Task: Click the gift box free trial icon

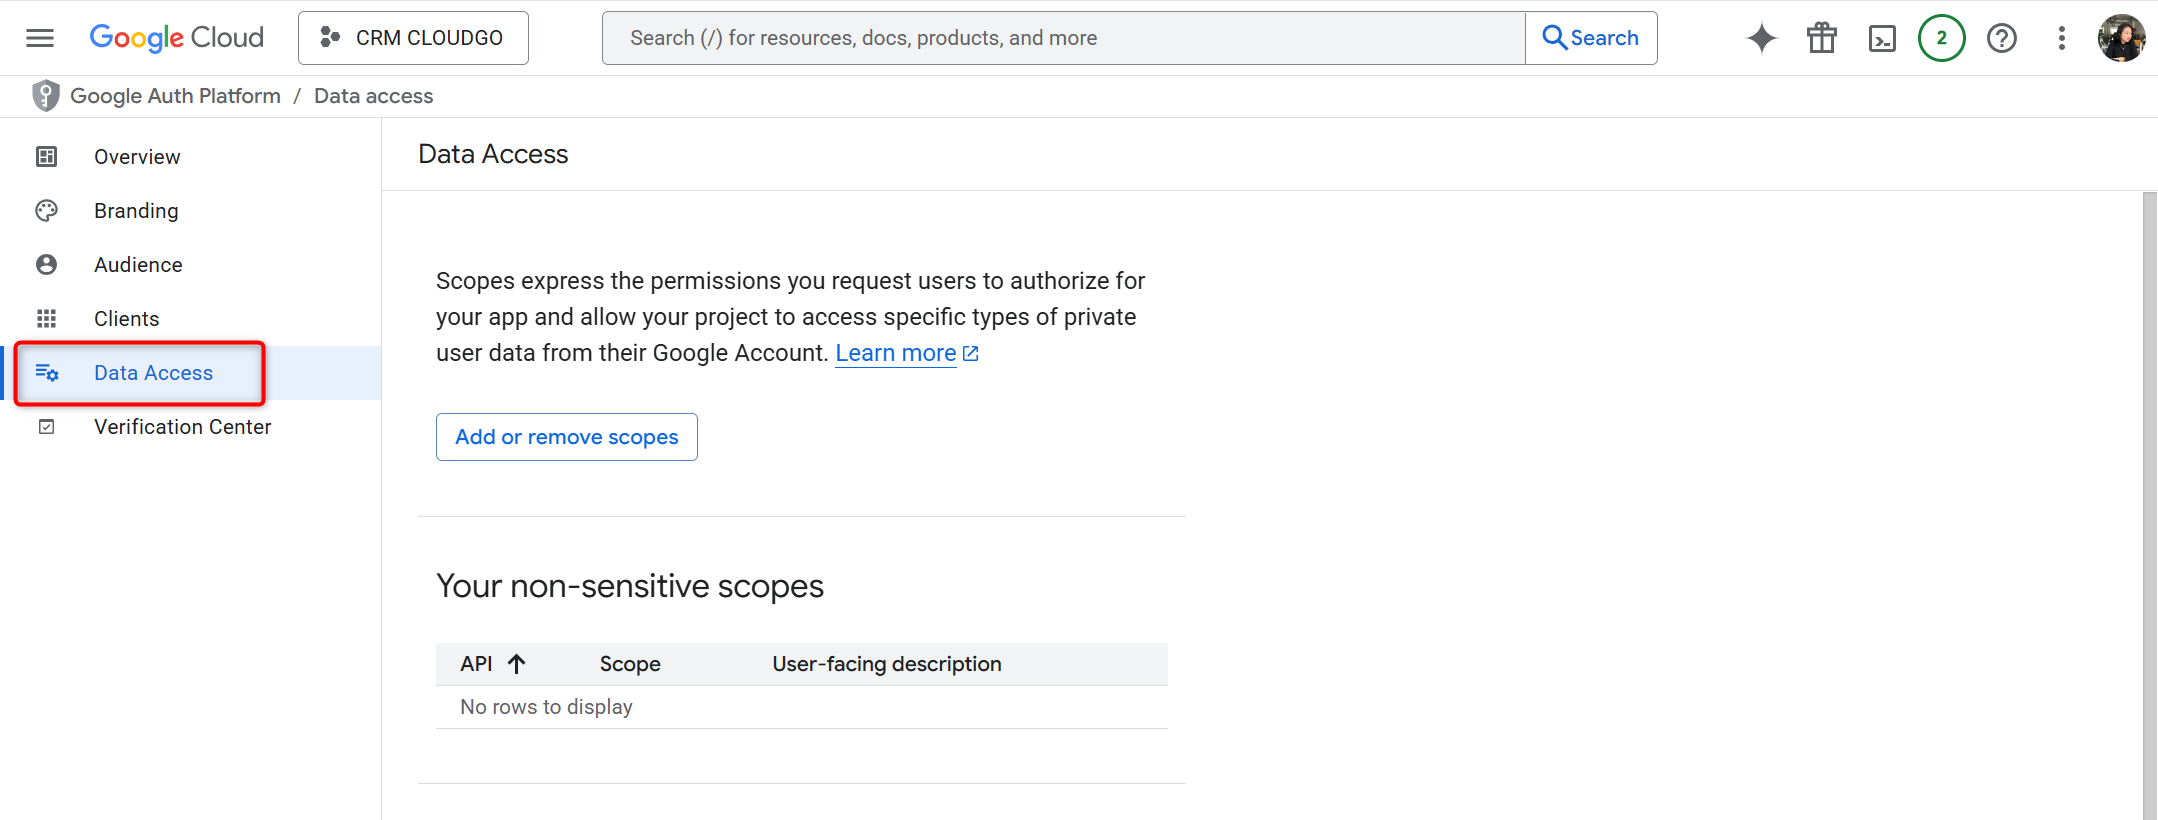Action: click(x=1821, y=38)
